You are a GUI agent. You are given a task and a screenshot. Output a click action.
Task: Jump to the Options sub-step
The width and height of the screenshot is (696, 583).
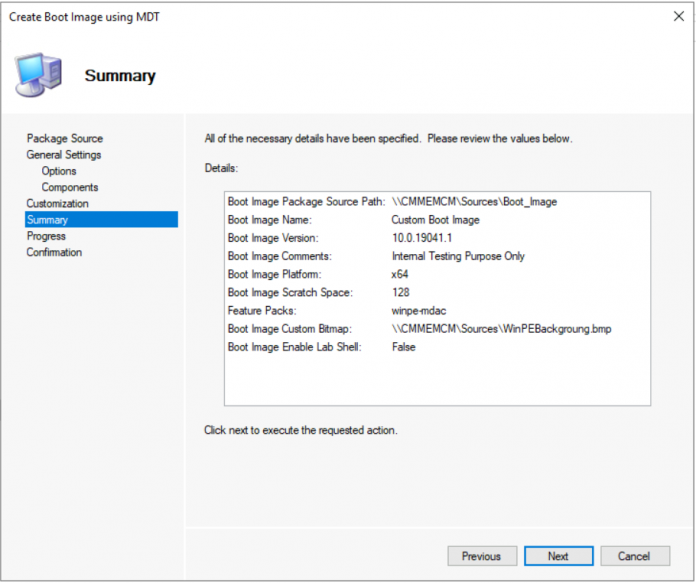point(59,171)
